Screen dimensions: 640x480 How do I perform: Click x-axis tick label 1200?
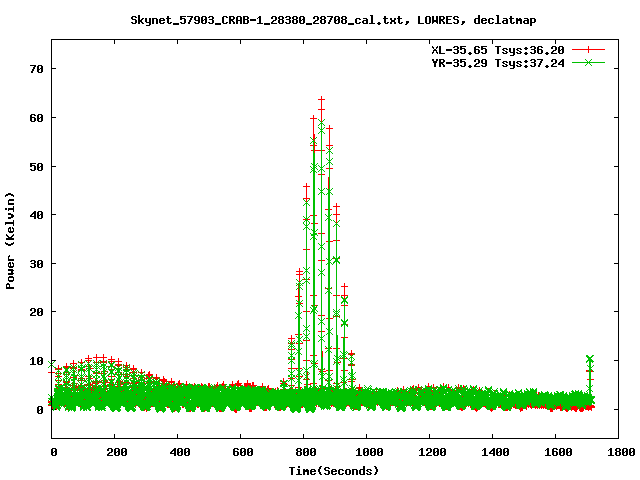[432, 452]
